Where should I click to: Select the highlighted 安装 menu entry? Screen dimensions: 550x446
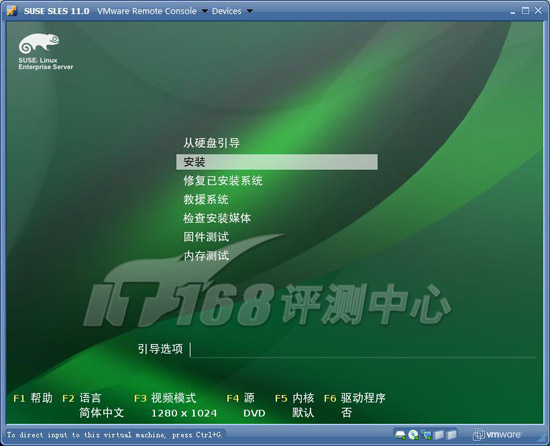[277, 162]
